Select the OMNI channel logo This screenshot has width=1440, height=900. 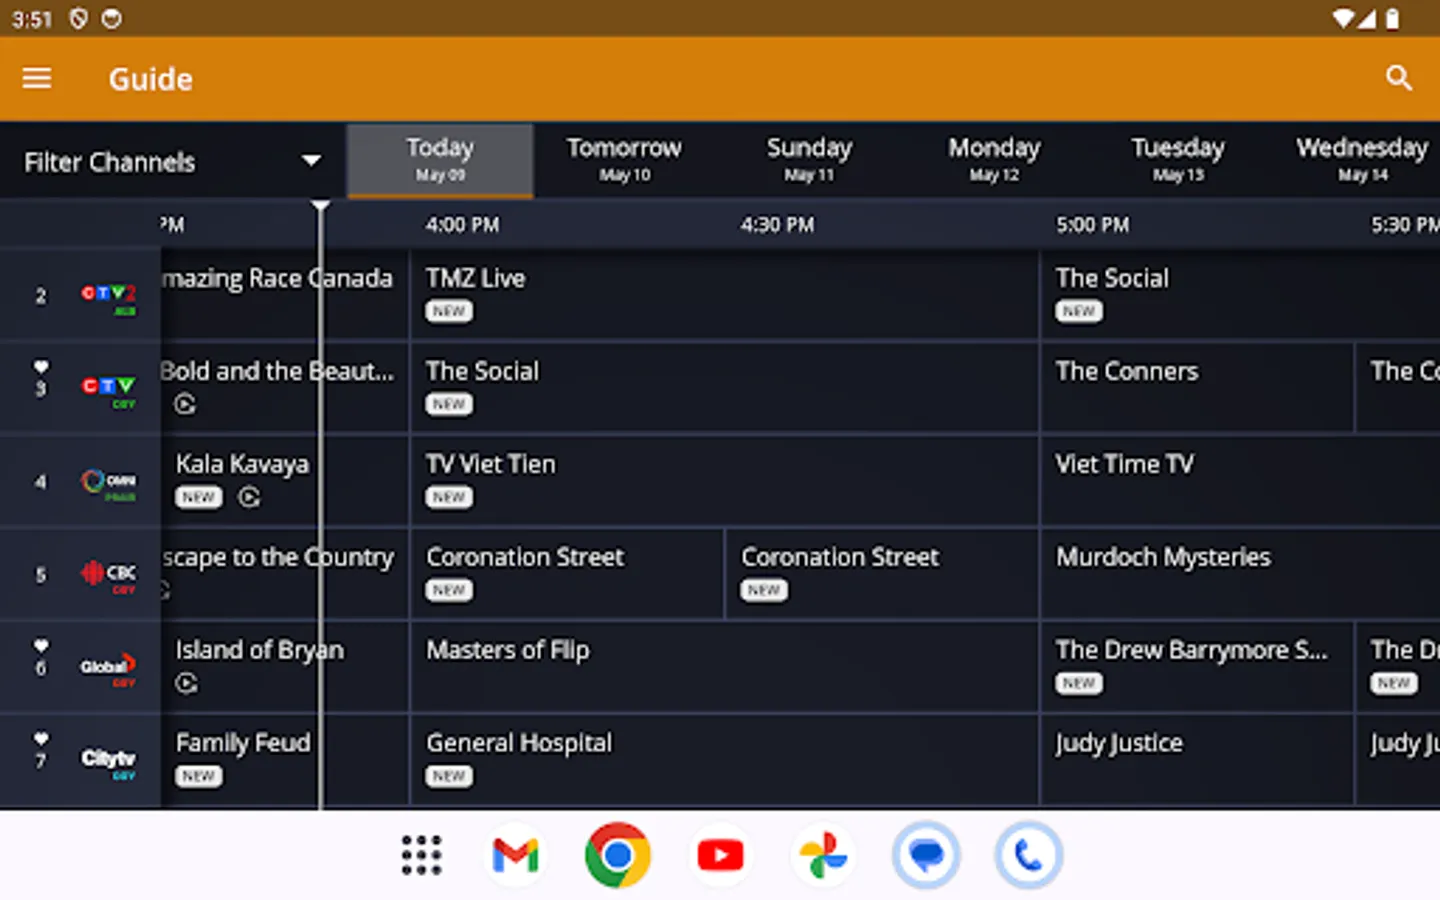click(107, 481)
